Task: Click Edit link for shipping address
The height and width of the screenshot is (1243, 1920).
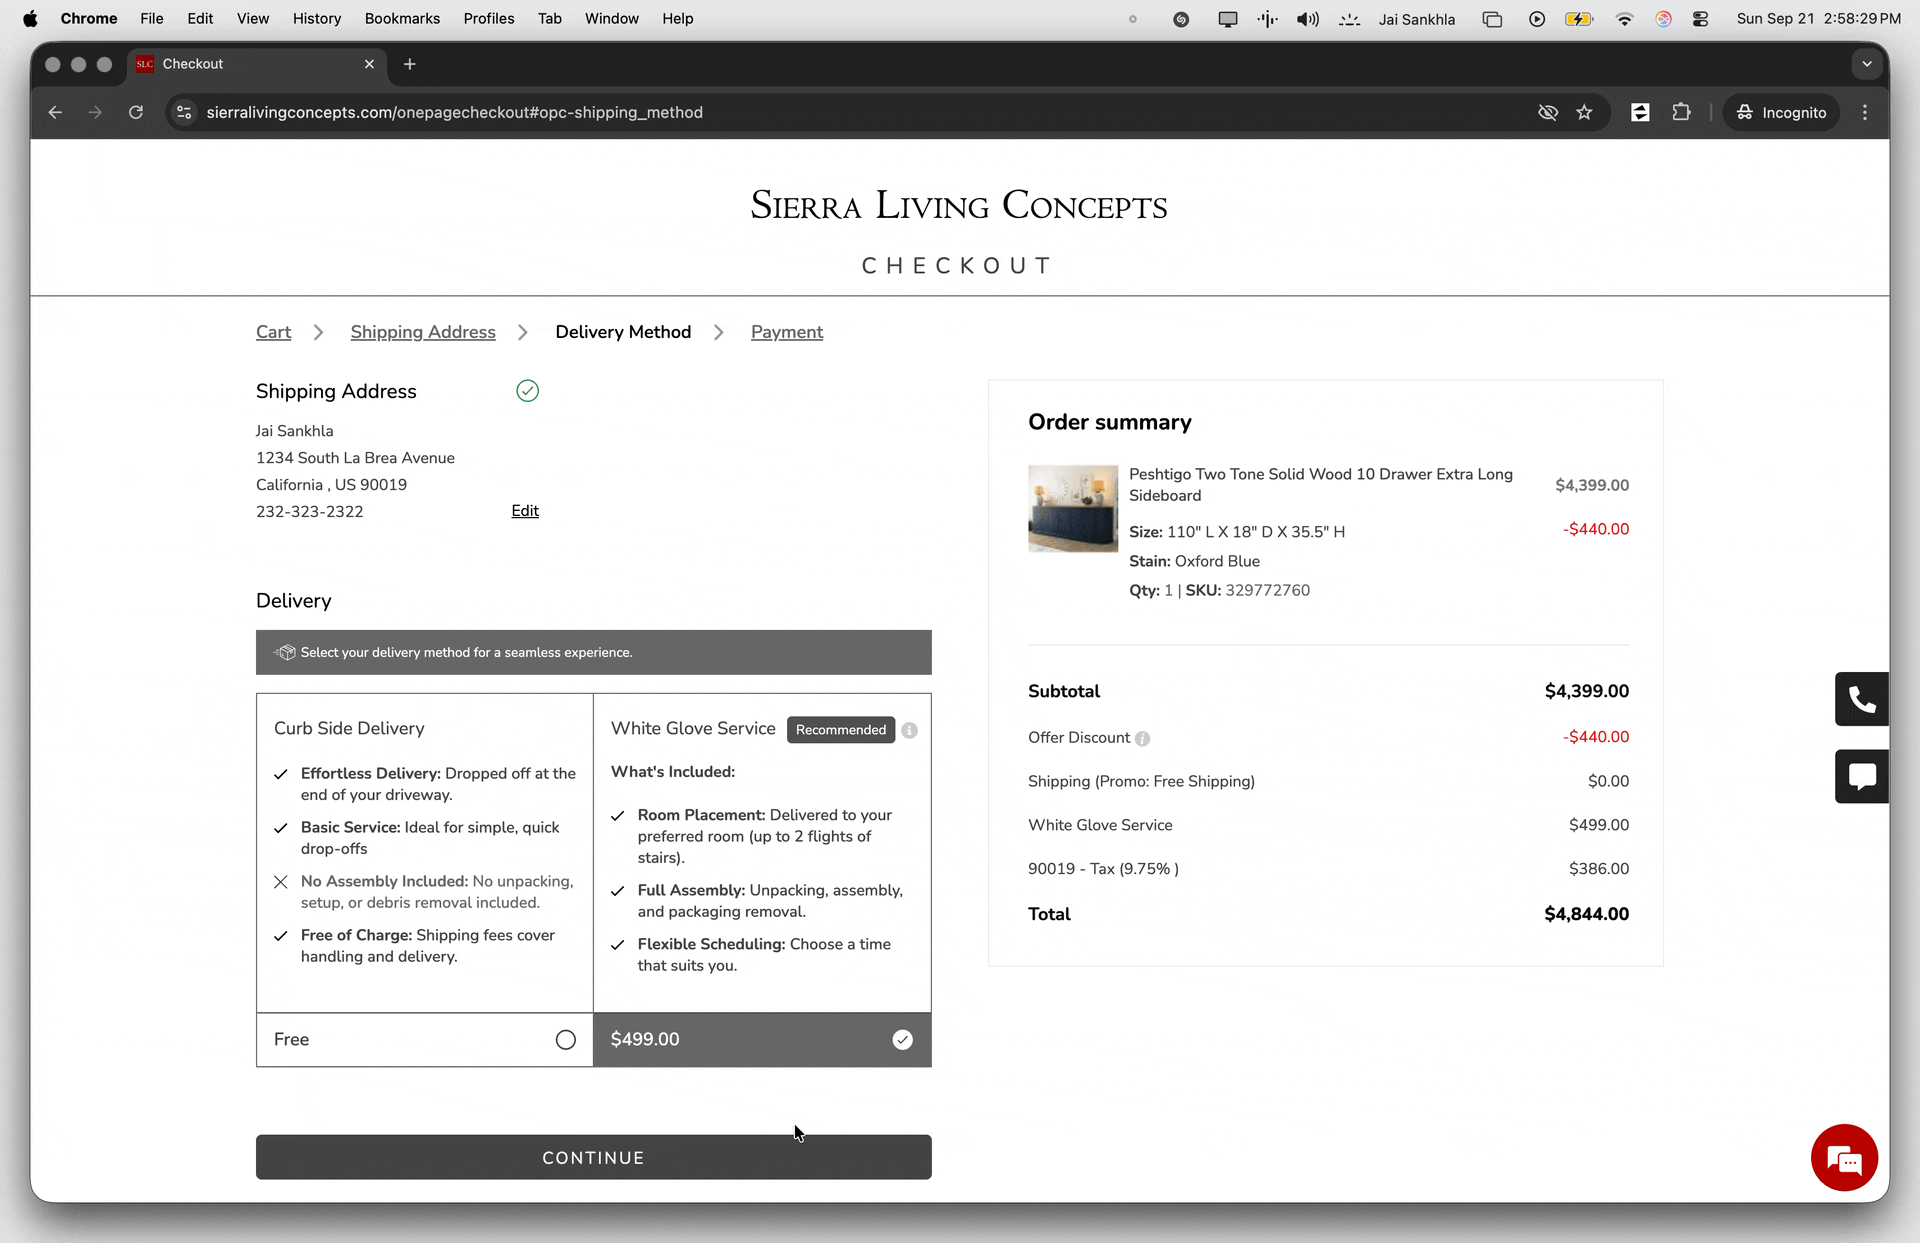Action: [x=525, y=511]
